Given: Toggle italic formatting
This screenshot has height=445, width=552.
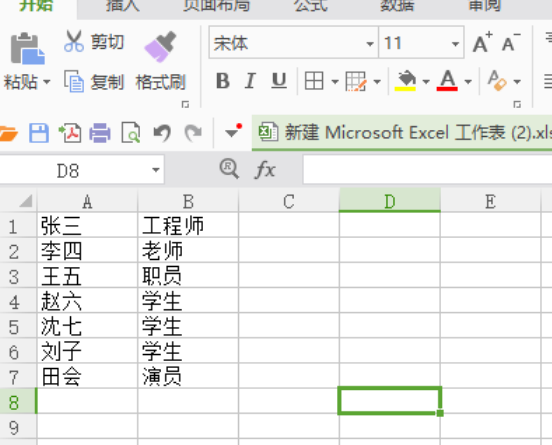Looking at the screenshot, I should coord(250,81).
